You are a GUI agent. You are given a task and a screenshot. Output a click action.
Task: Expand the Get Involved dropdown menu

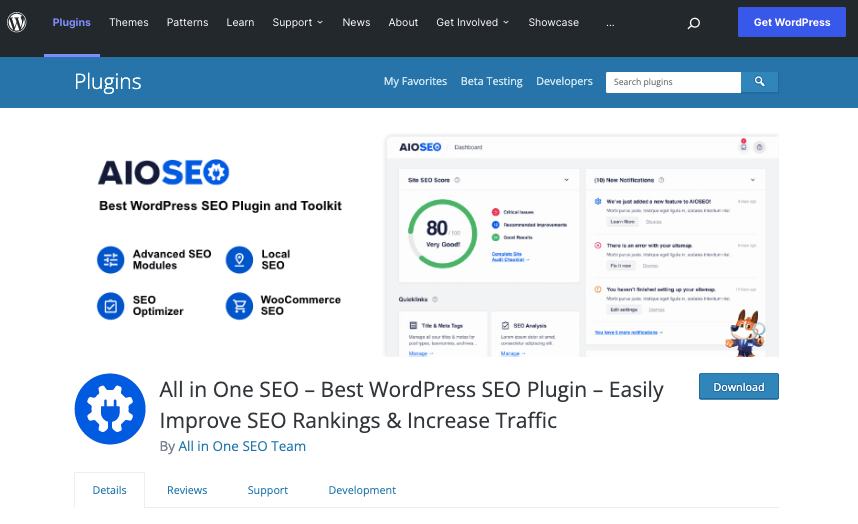coord(472,22)
